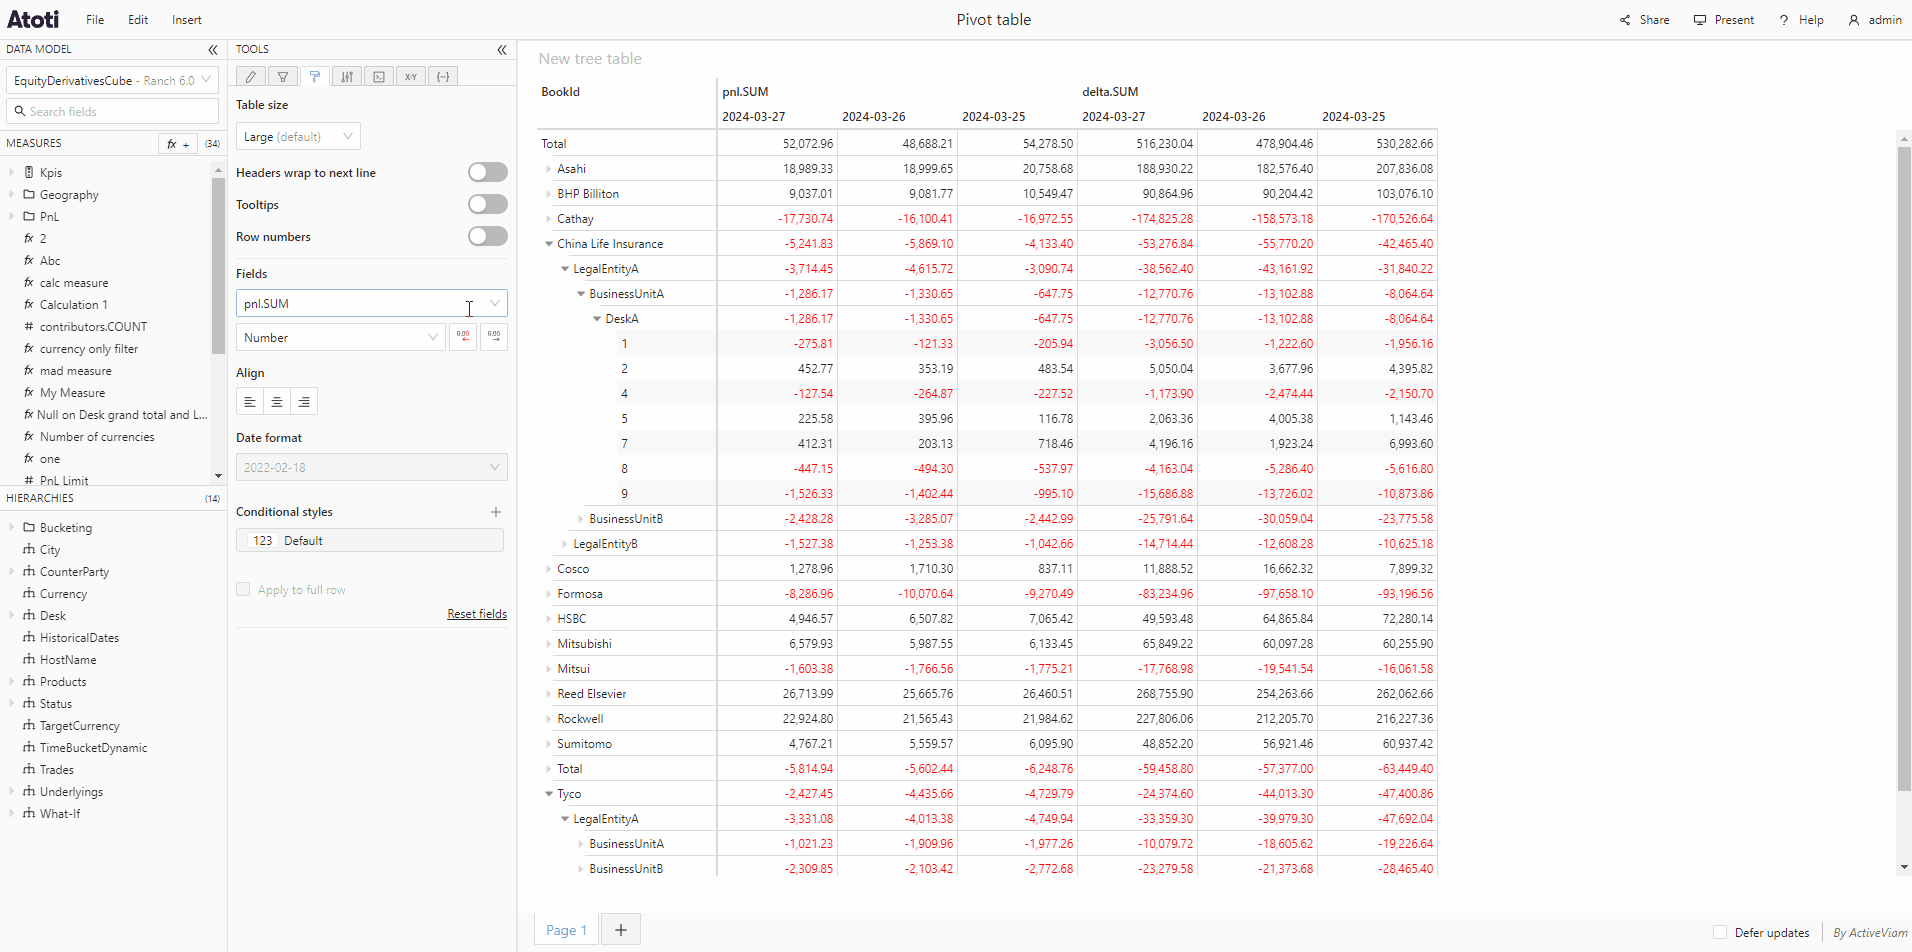Click the Present screen icon
The image size is (1912, 952).
tap(1700, 20)
